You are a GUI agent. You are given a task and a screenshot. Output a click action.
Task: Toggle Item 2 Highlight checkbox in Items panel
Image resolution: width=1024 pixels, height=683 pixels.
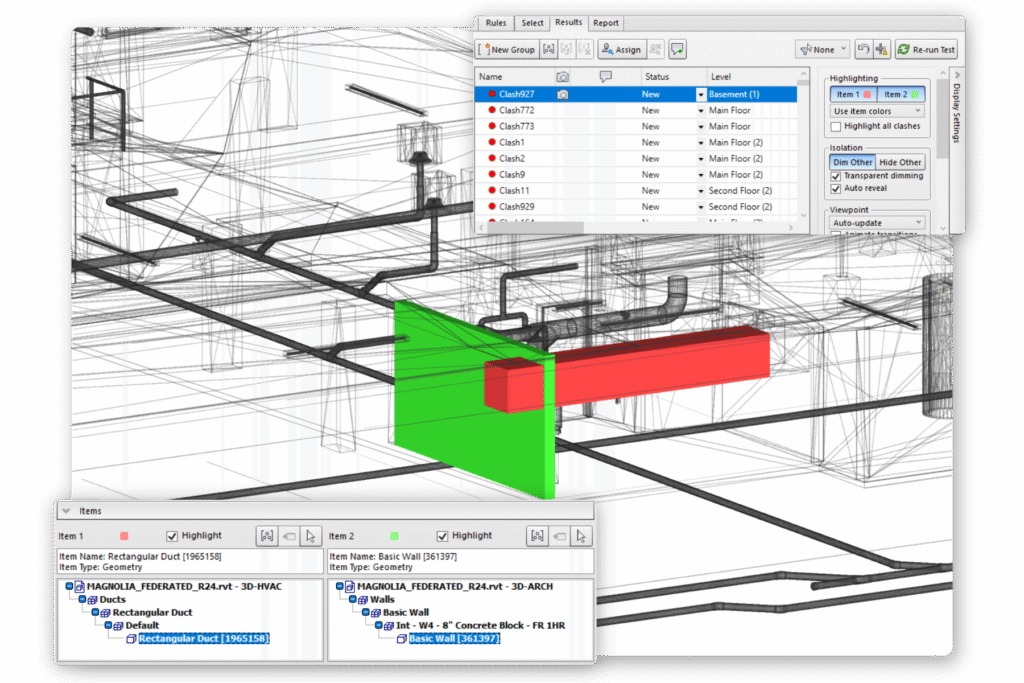point(442,536)
